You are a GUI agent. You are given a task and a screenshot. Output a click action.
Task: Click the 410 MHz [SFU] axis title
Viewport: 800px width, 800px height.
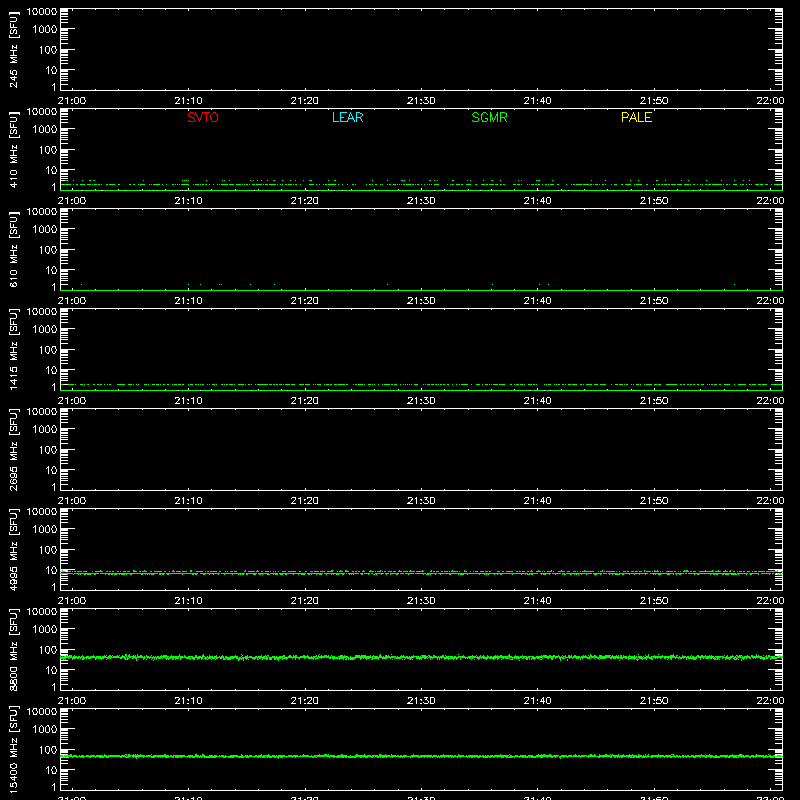(14, 149)
